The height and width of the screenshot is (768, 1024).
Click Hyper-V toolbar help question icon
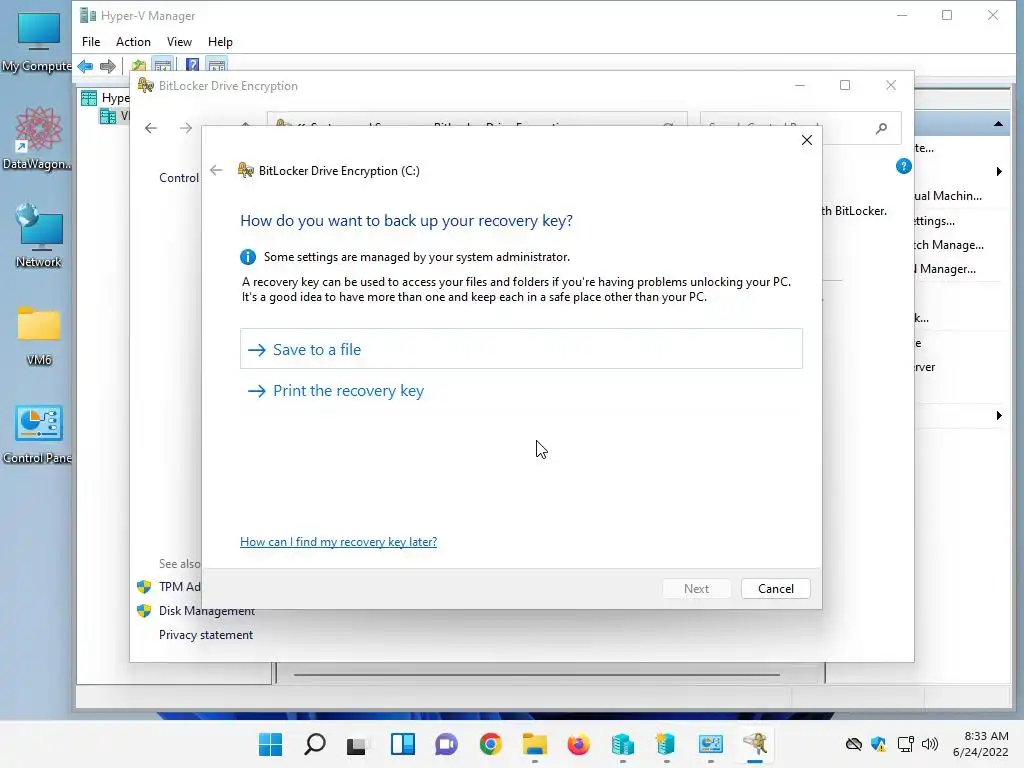[x=192, y=65]
